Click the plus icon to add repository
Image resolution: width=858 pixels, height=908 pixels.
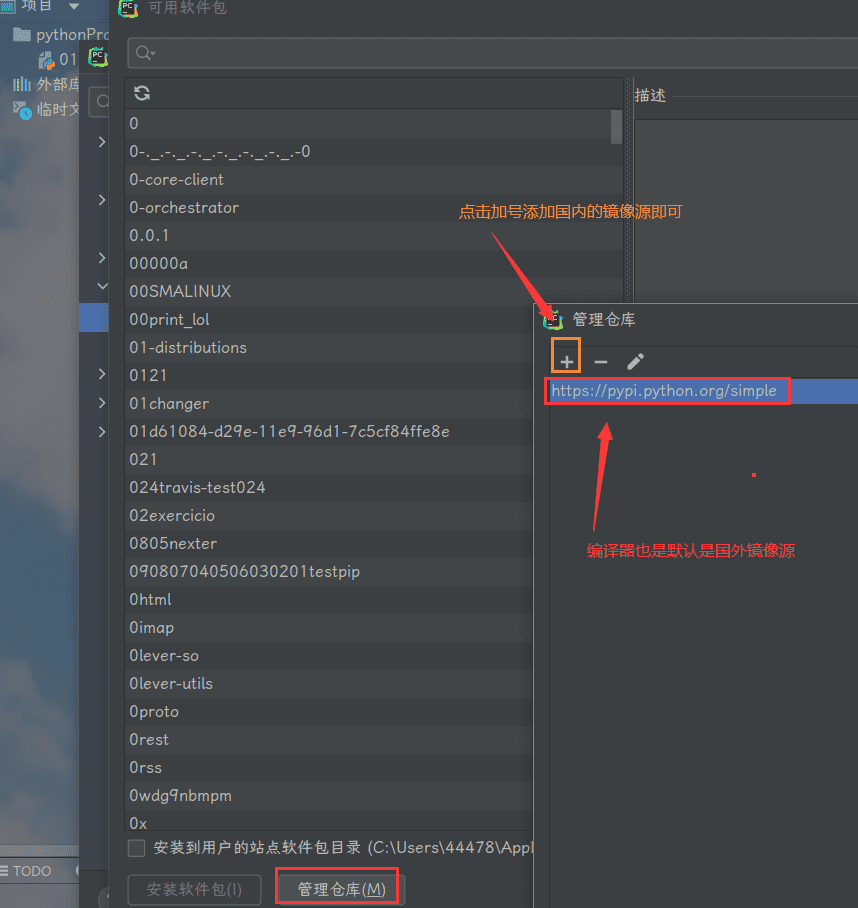567,361
